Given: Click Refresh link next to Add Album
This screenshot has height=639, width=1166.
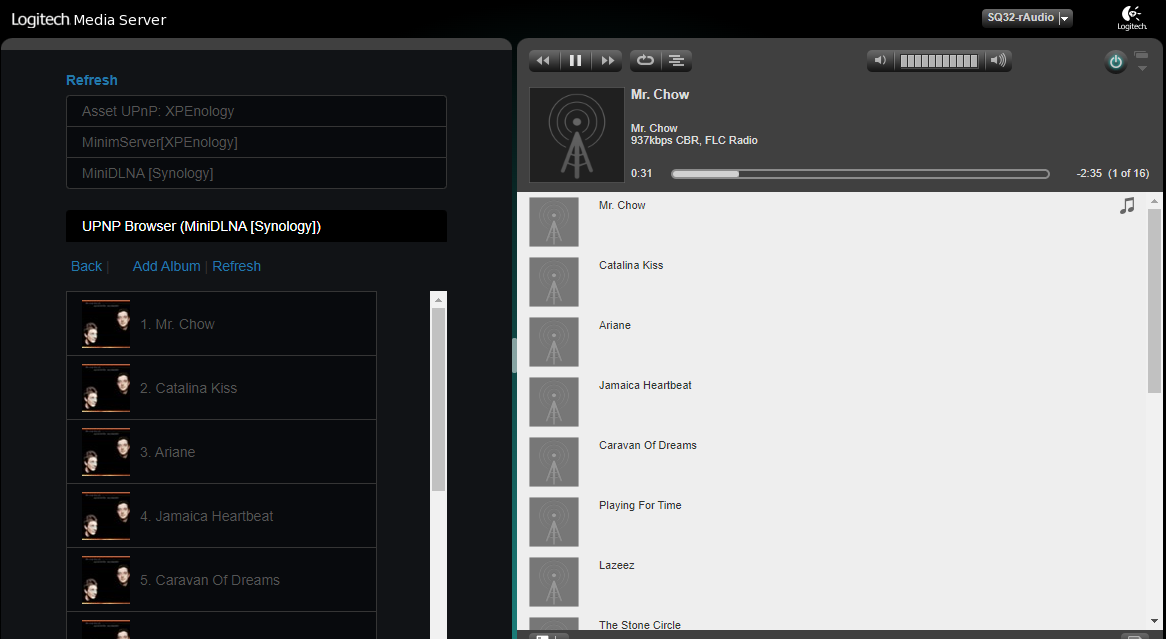Looking at the screenshot, I should coord(236,266).
